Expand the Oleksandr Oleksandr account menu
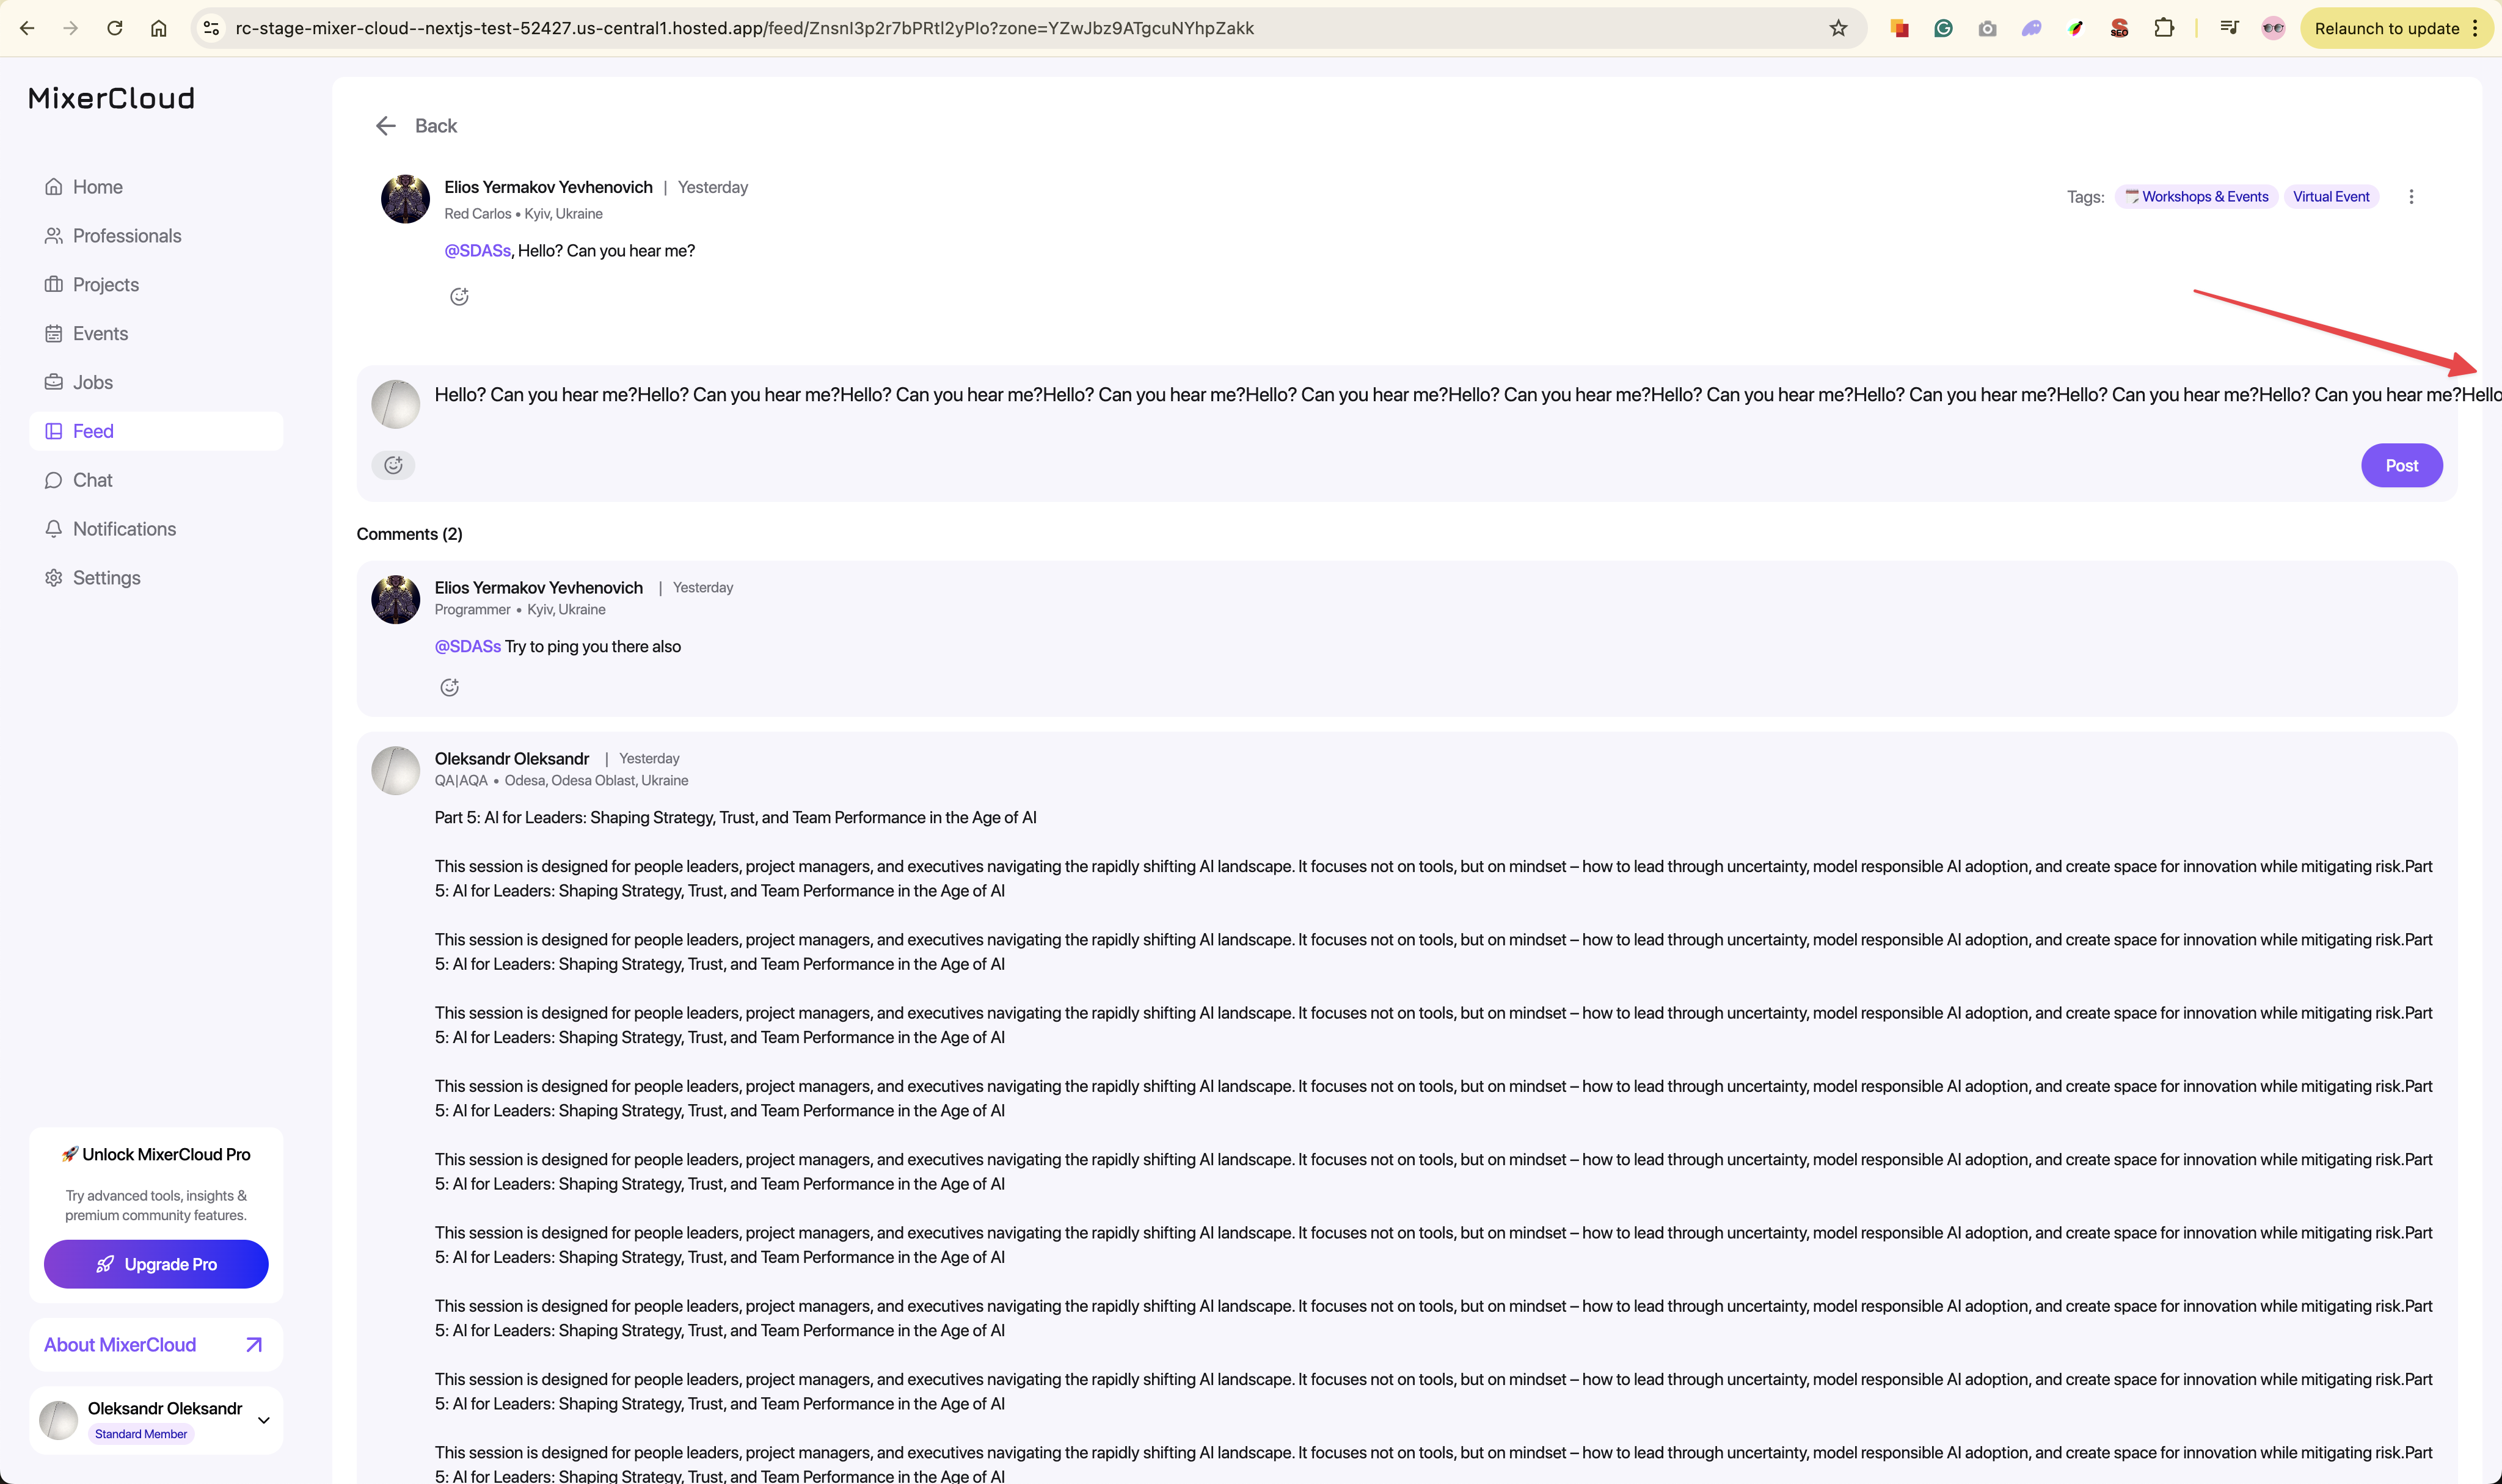 [264, 1420]
